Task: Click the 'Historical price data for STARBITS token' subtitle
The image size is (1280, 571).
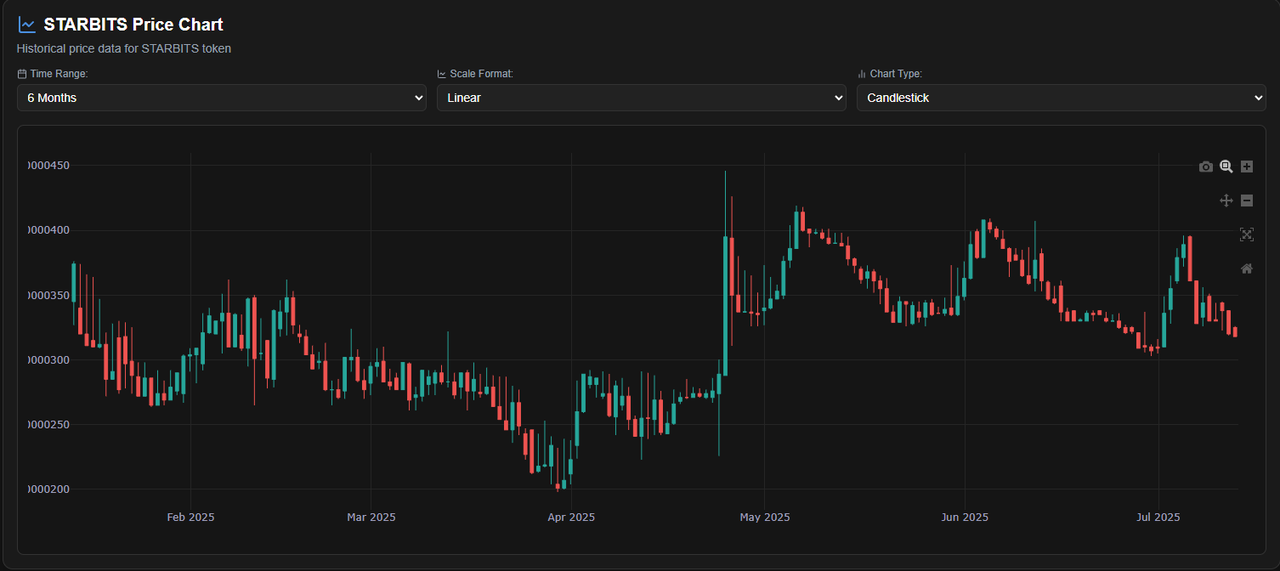Action: click(124, 48)
